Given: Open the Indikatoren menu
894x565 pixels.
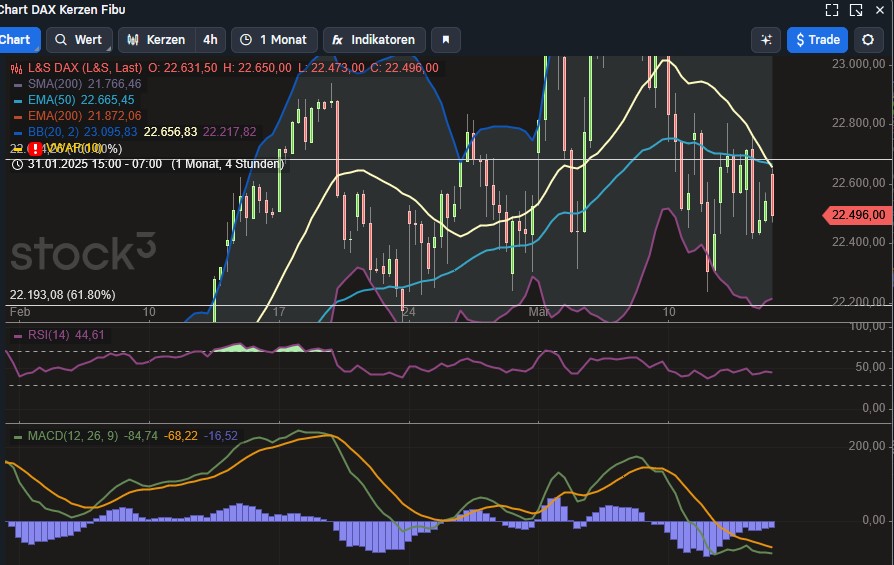Looking at the screenshot, I should coord(374,40).
